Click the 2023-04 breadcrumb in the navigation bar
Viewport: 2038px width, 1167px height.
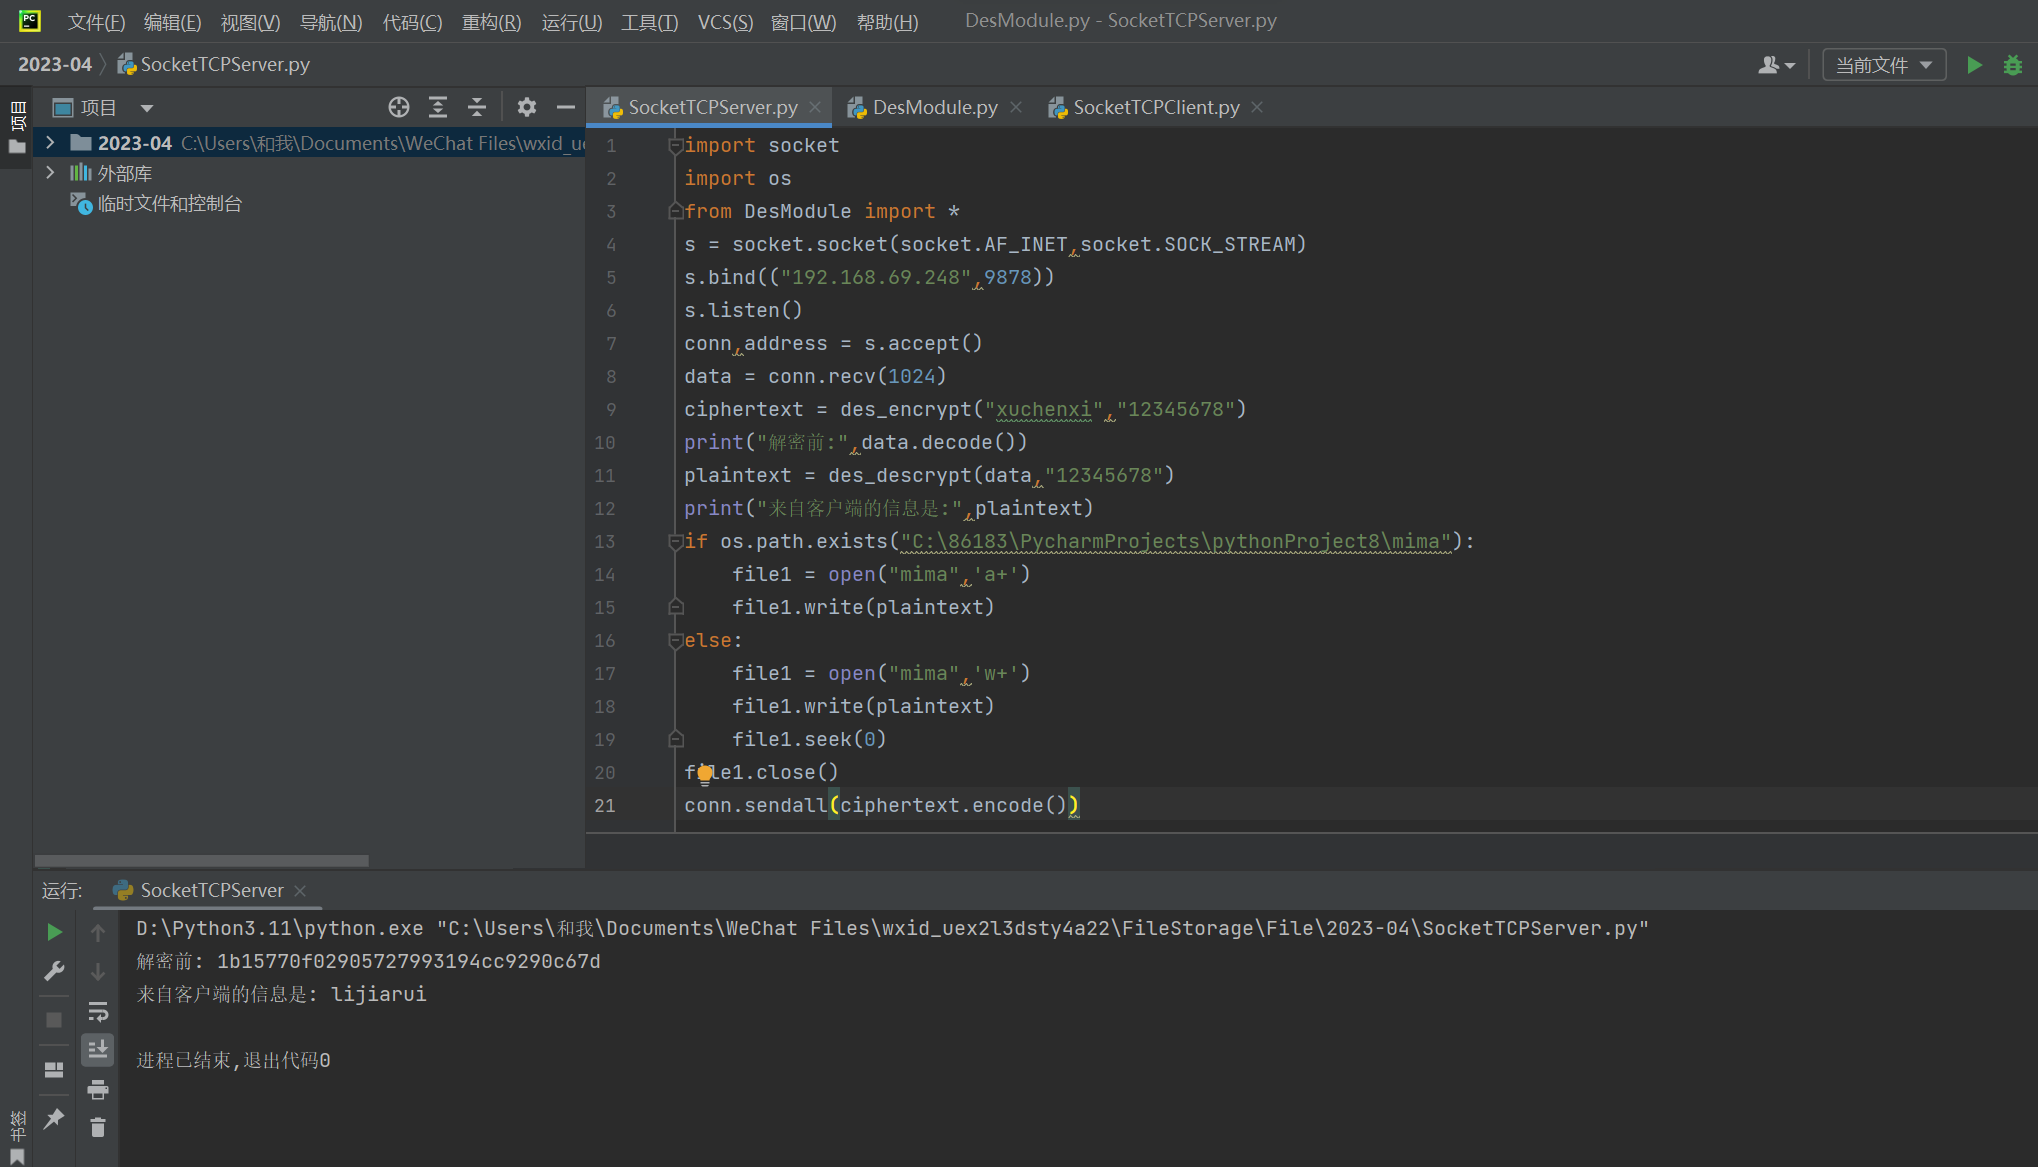coord(54,64)
